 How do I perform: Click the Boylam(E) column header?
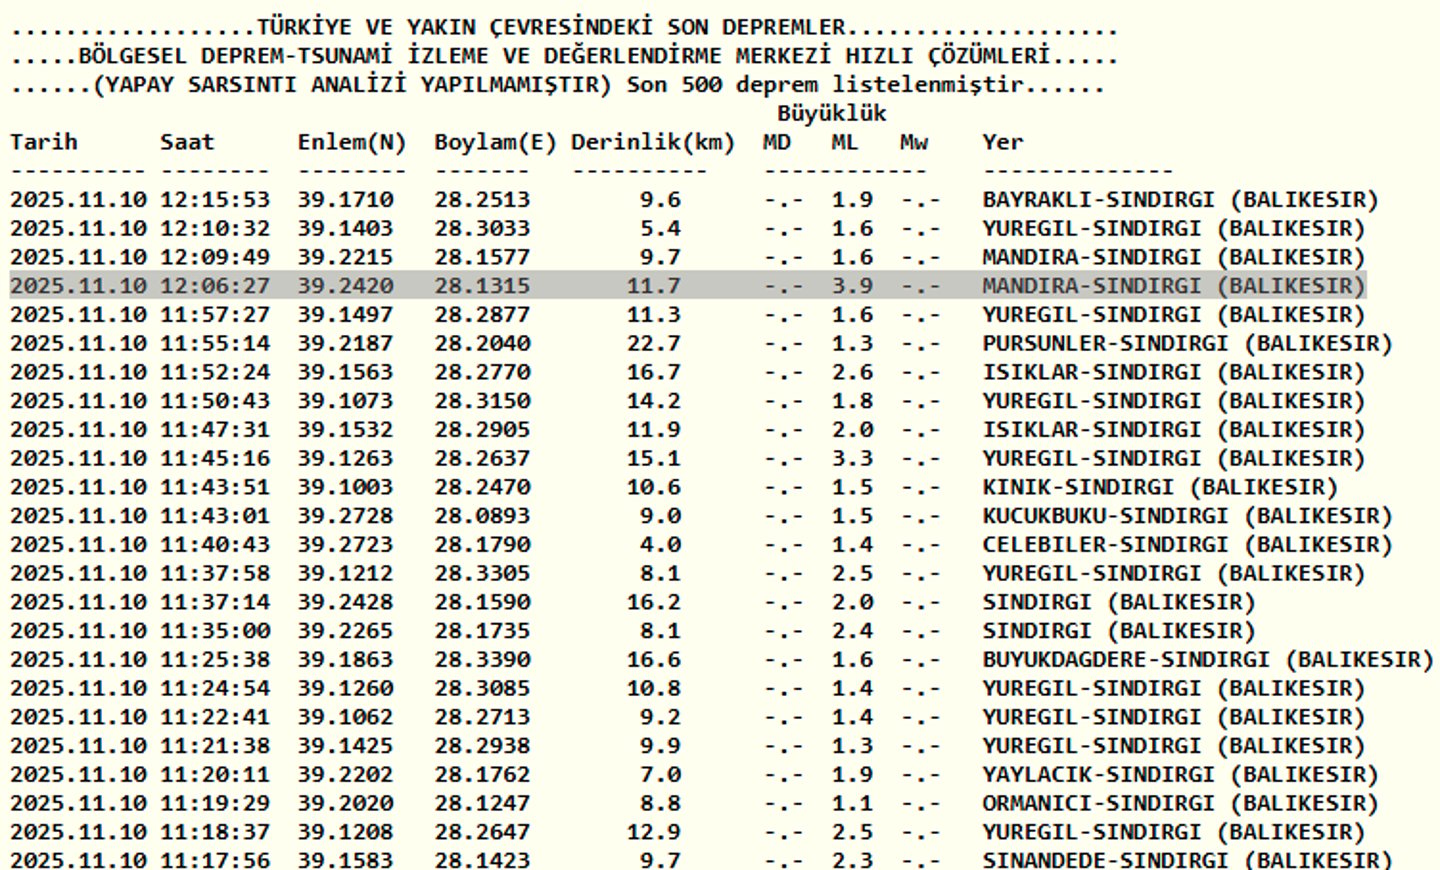click(495, 143)
